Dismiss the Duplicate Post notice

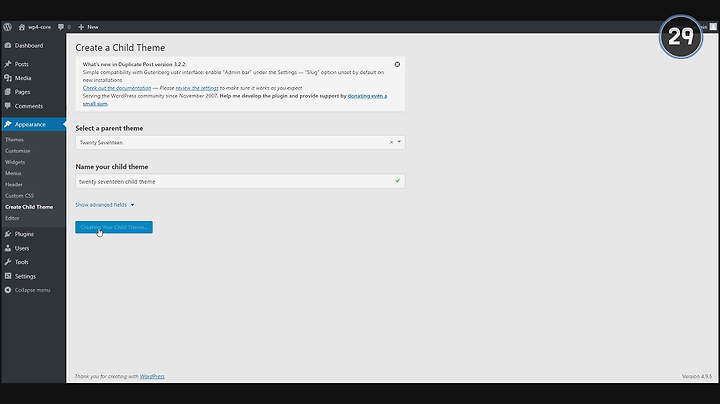click(397, 64)
